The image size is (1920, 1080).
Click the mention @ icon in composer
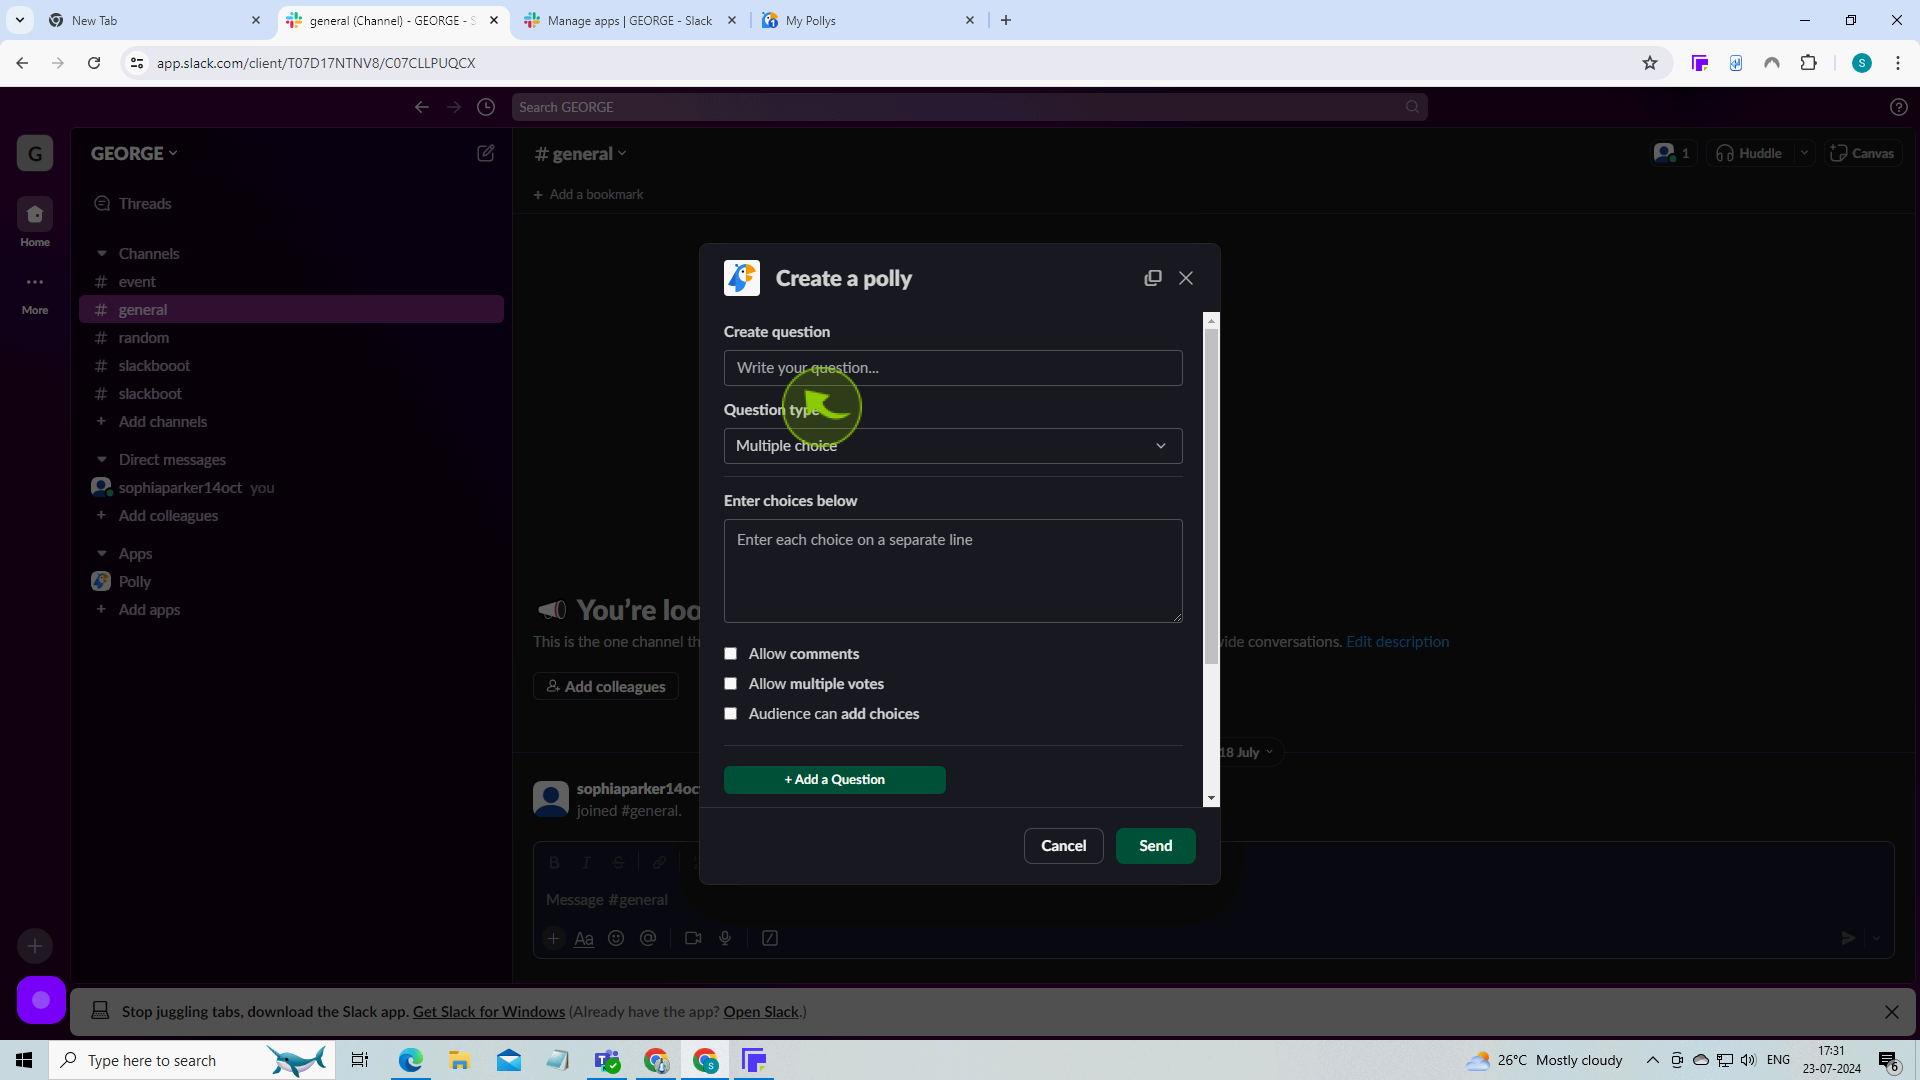(x=648, y=938)
